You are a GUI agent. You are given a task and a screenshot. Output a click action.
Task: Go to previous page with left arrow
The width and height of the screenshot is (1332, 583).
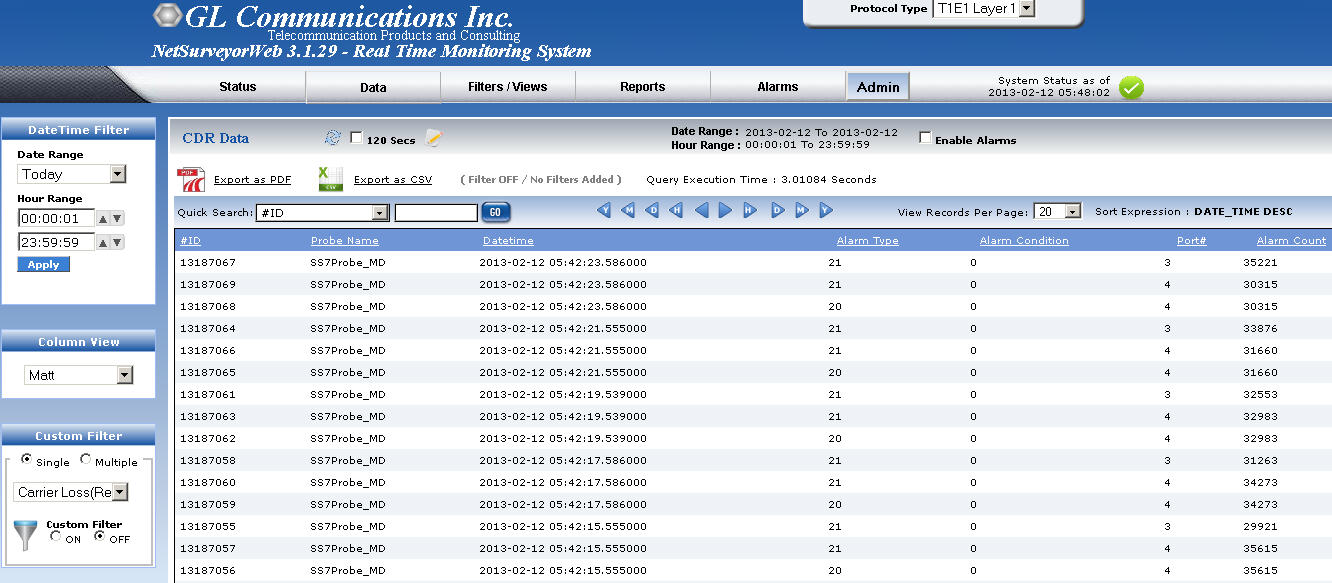click(702, 210)
